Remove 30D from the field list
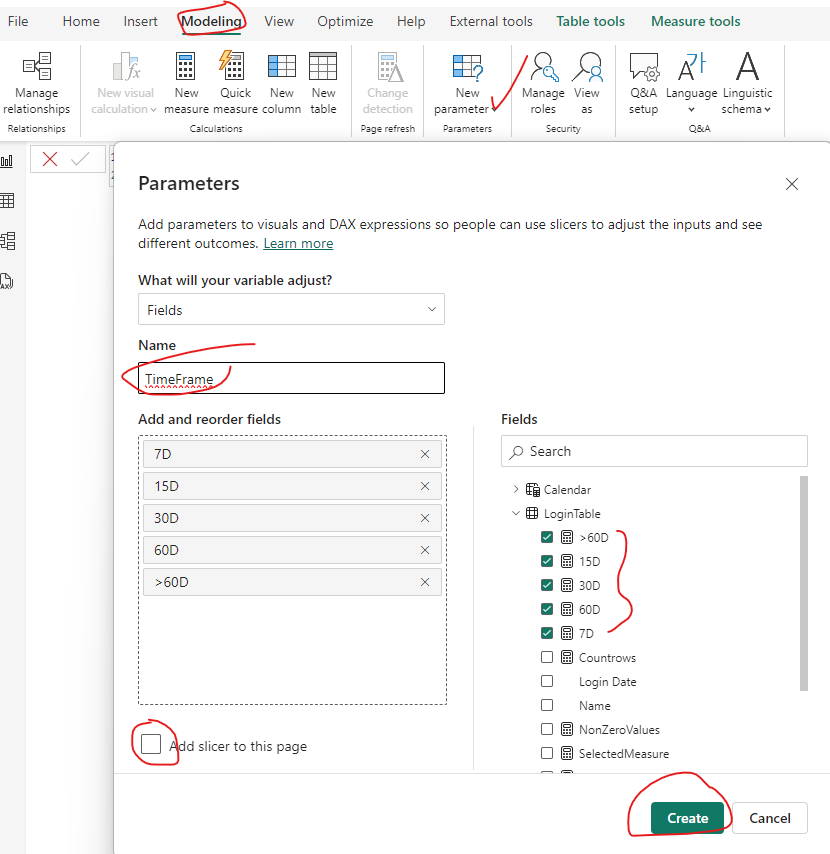Viewport: 830px width, 854px height. point(425,518)
